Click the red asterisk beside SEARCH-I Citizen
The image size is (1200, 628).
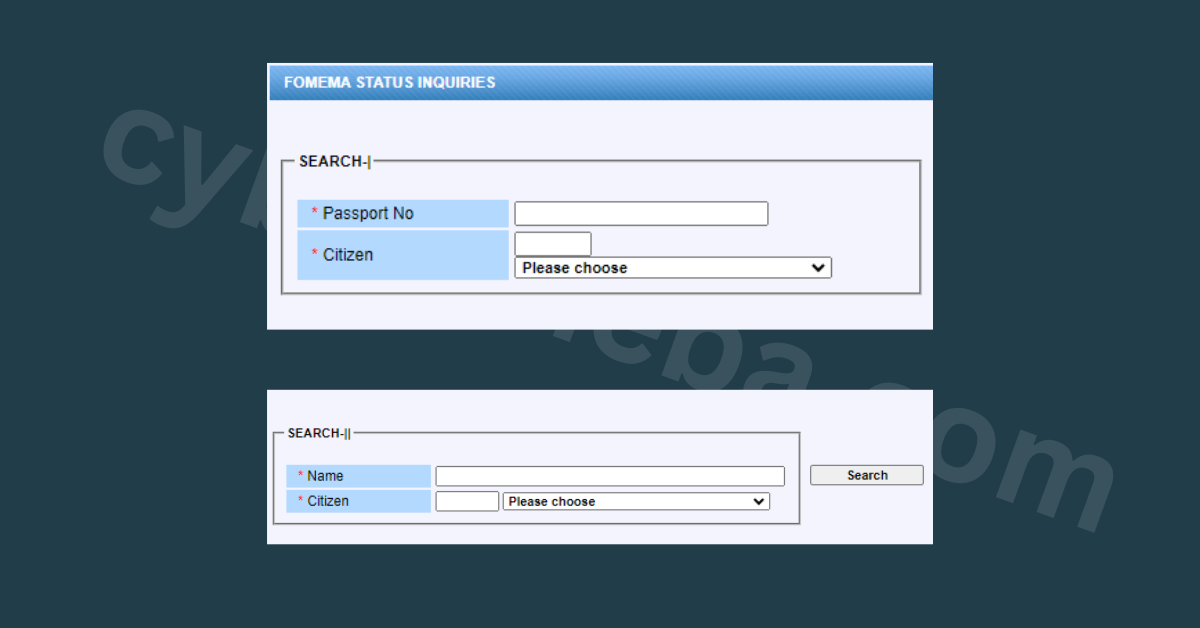tap(315, 255)
